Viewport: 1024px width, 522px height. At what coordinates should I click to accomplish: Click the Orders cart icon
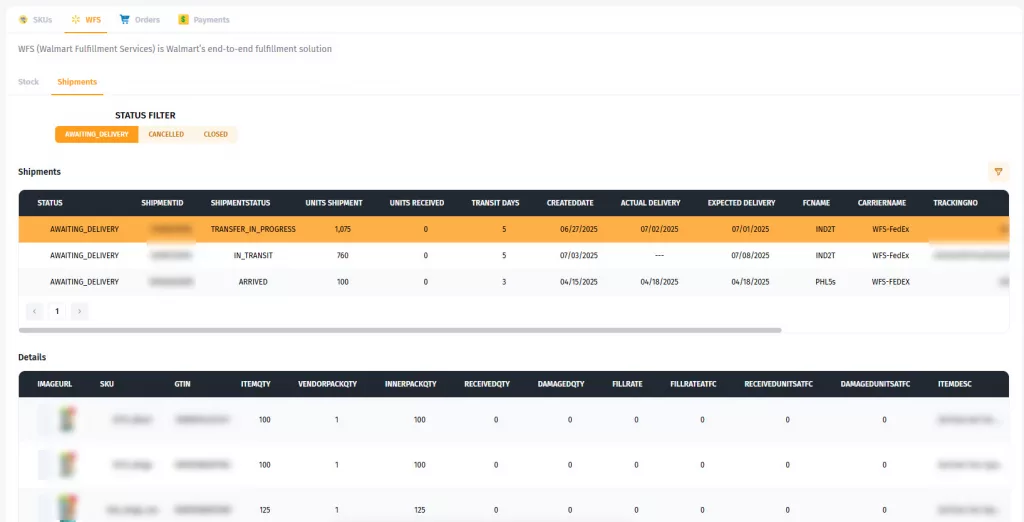124,19
